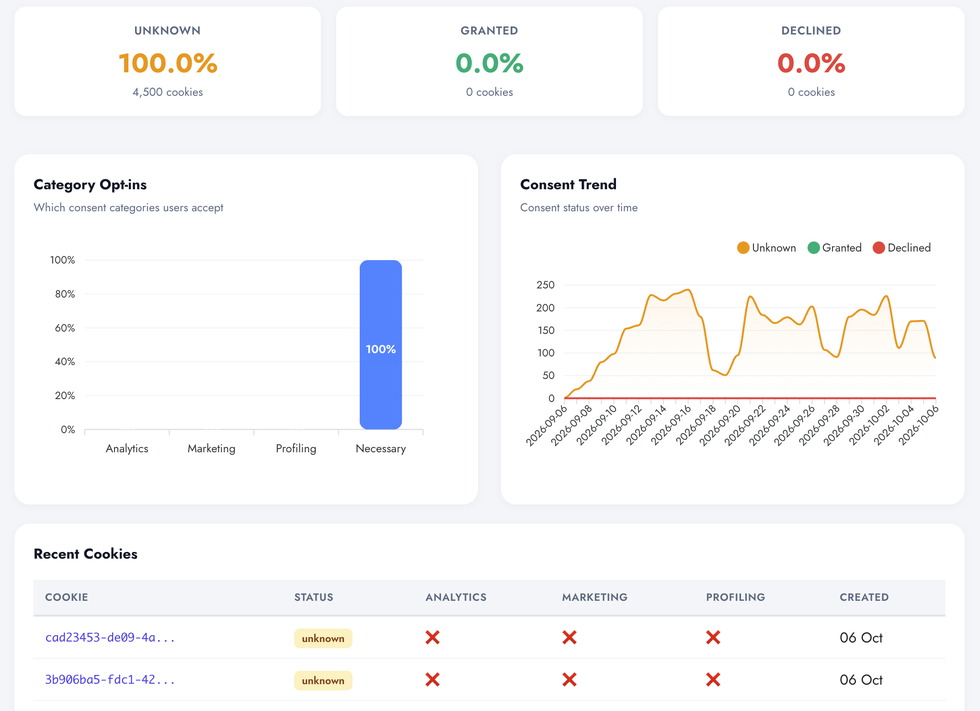Click the Recent Cookies heading

86,554
